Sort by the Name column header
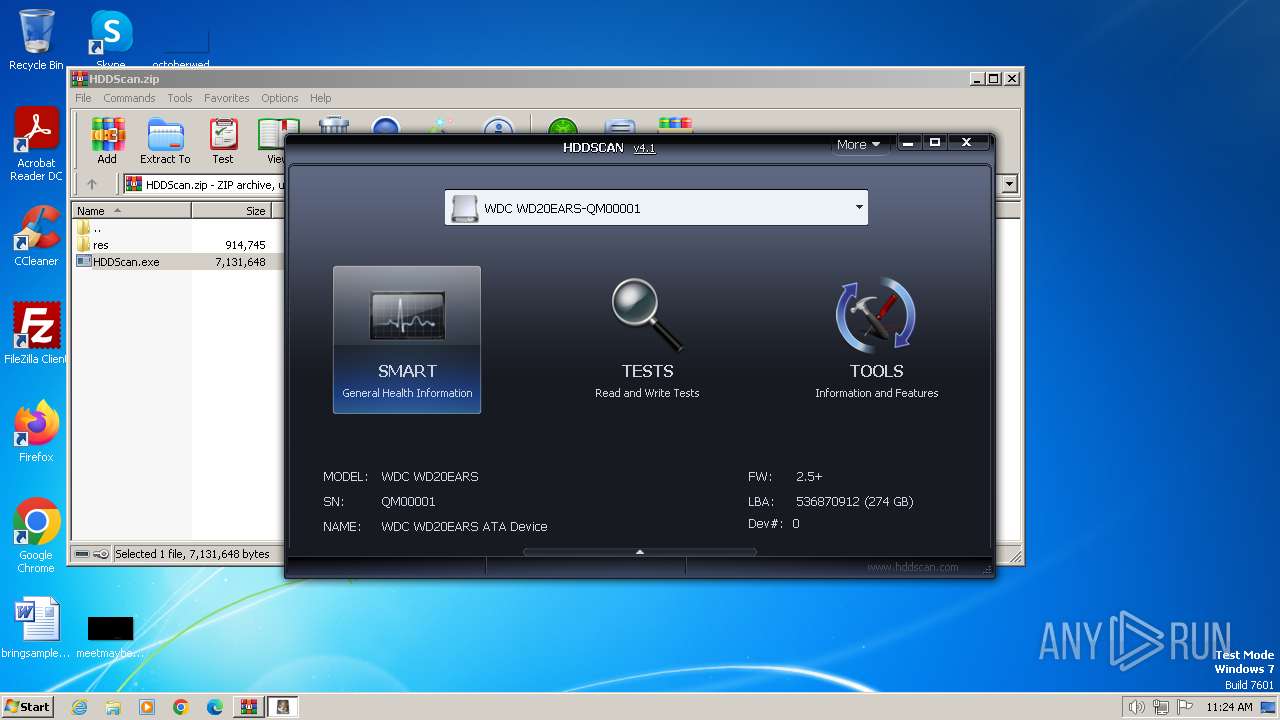Viewport: 1280px width, 720px height. [132, 211]
